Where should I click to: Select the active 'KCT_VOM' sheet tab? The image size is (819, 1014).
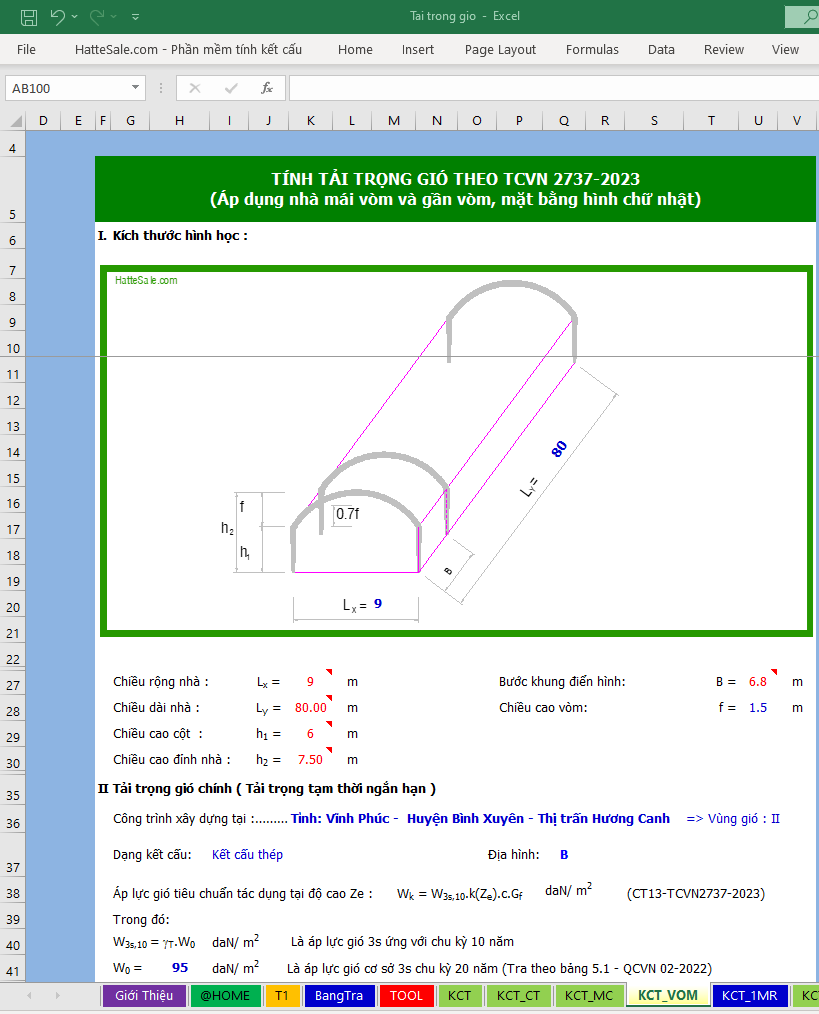pos(668,995)
